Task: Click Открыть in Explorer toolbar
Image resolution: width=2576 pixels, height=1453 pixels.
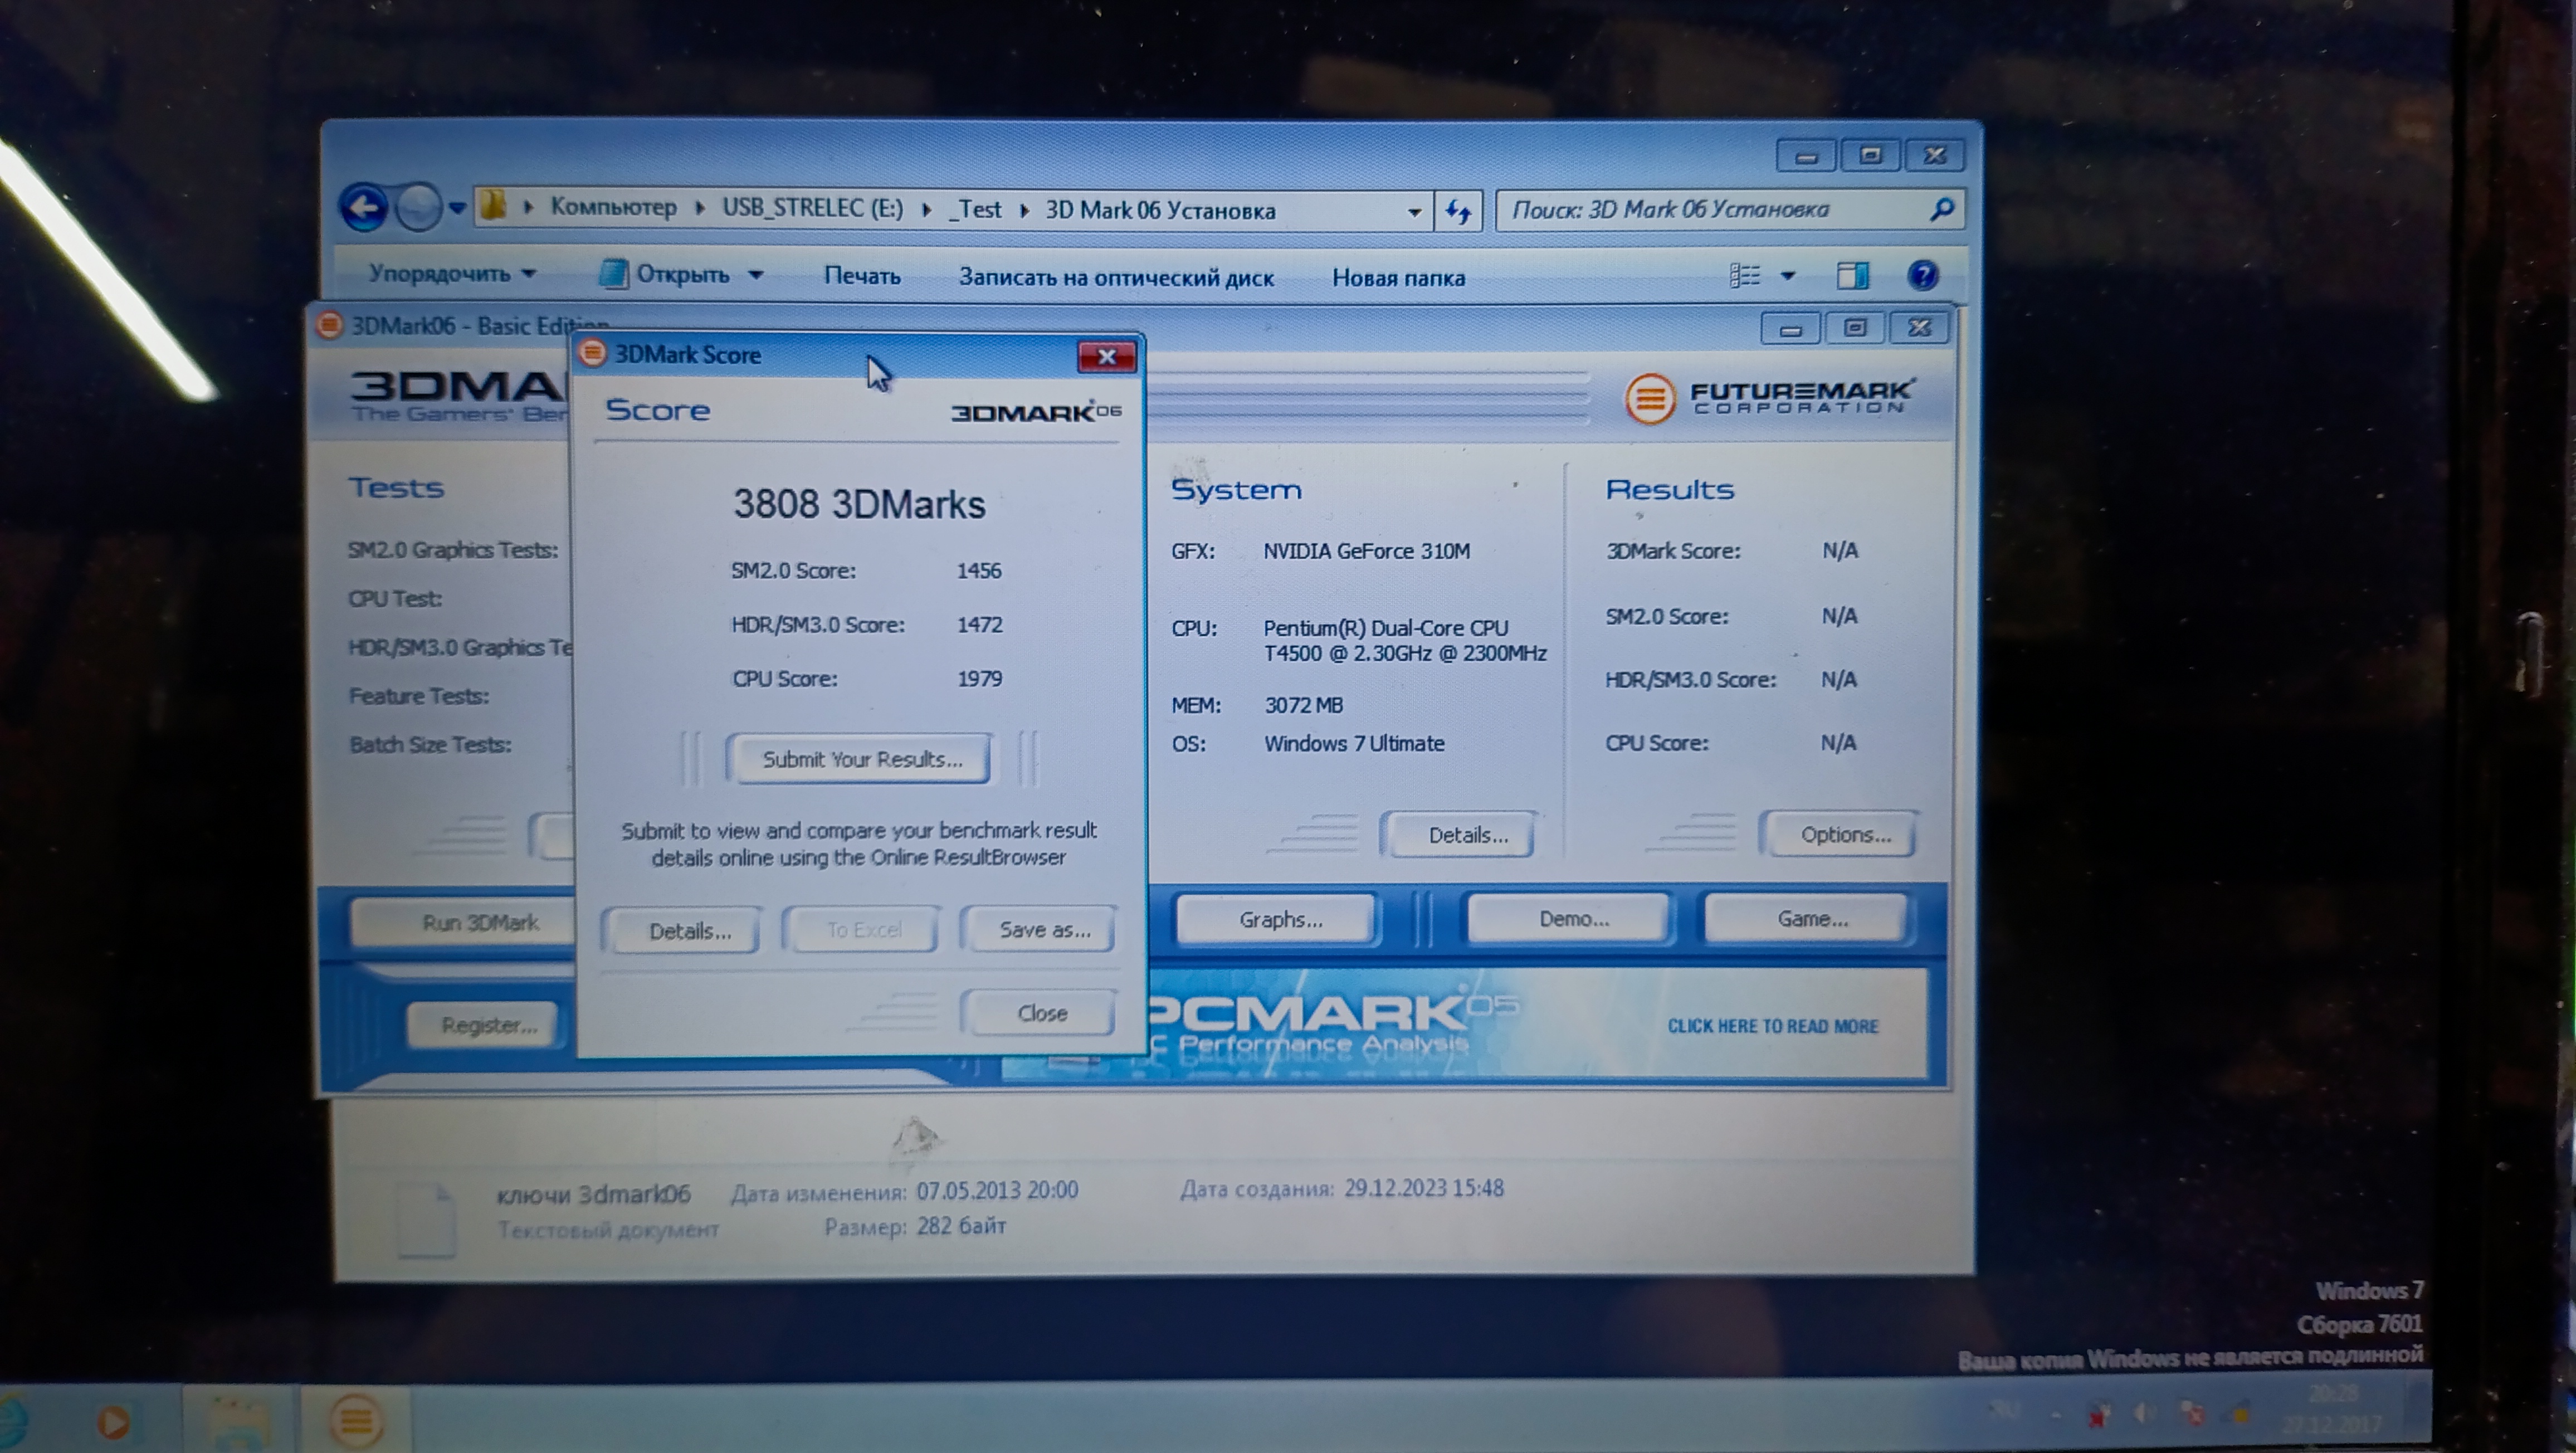Action: pyautogui.click(x=665, y=274)
